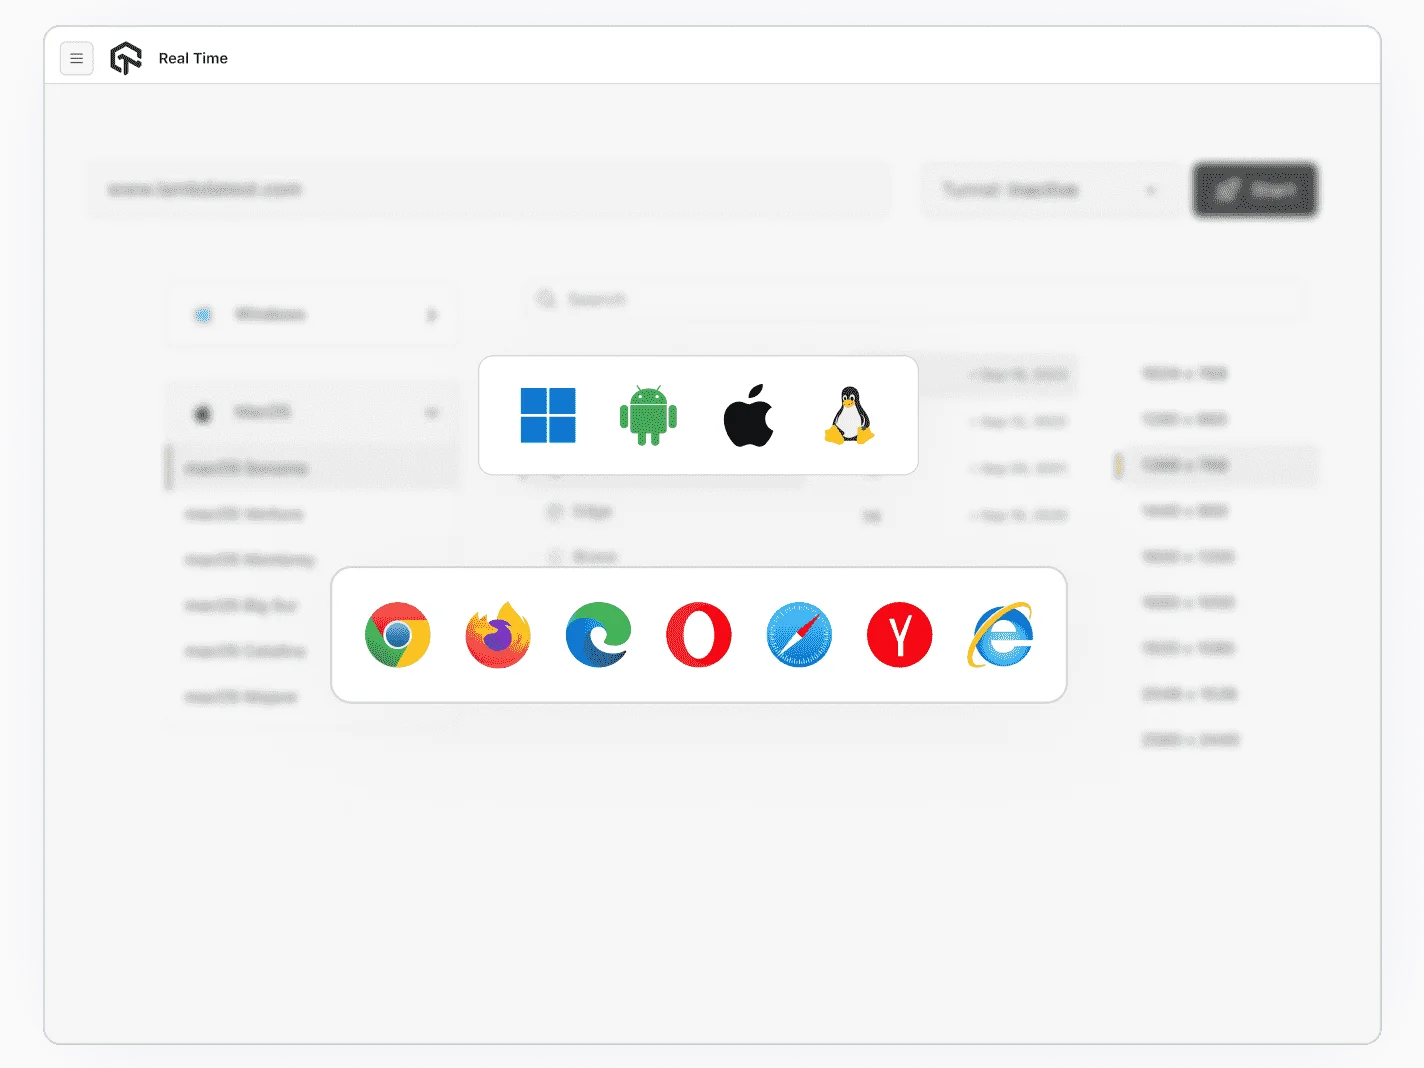
Task: Select Internet Explorer from the browser row
Action: (x=1000, y=635)
